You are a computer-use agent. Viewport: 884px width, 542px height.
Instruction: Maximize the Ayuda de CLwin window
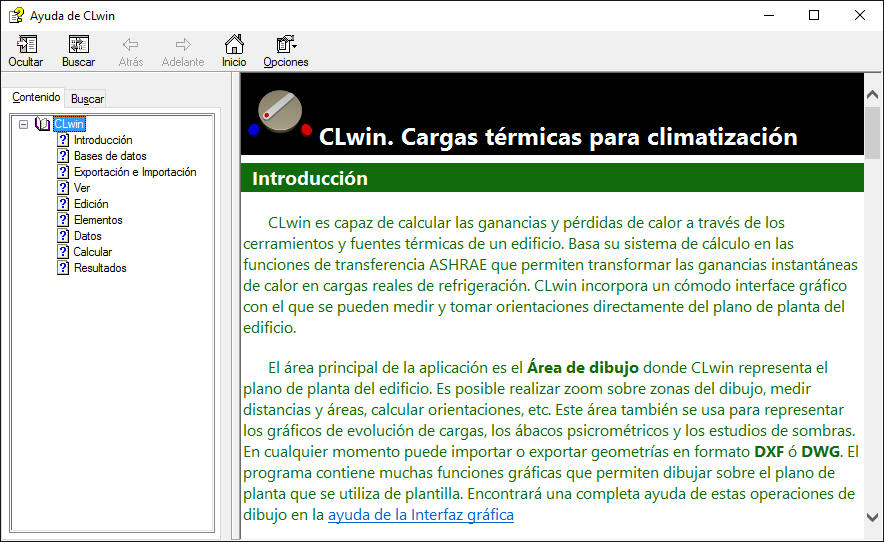click(x=814, y=15)
